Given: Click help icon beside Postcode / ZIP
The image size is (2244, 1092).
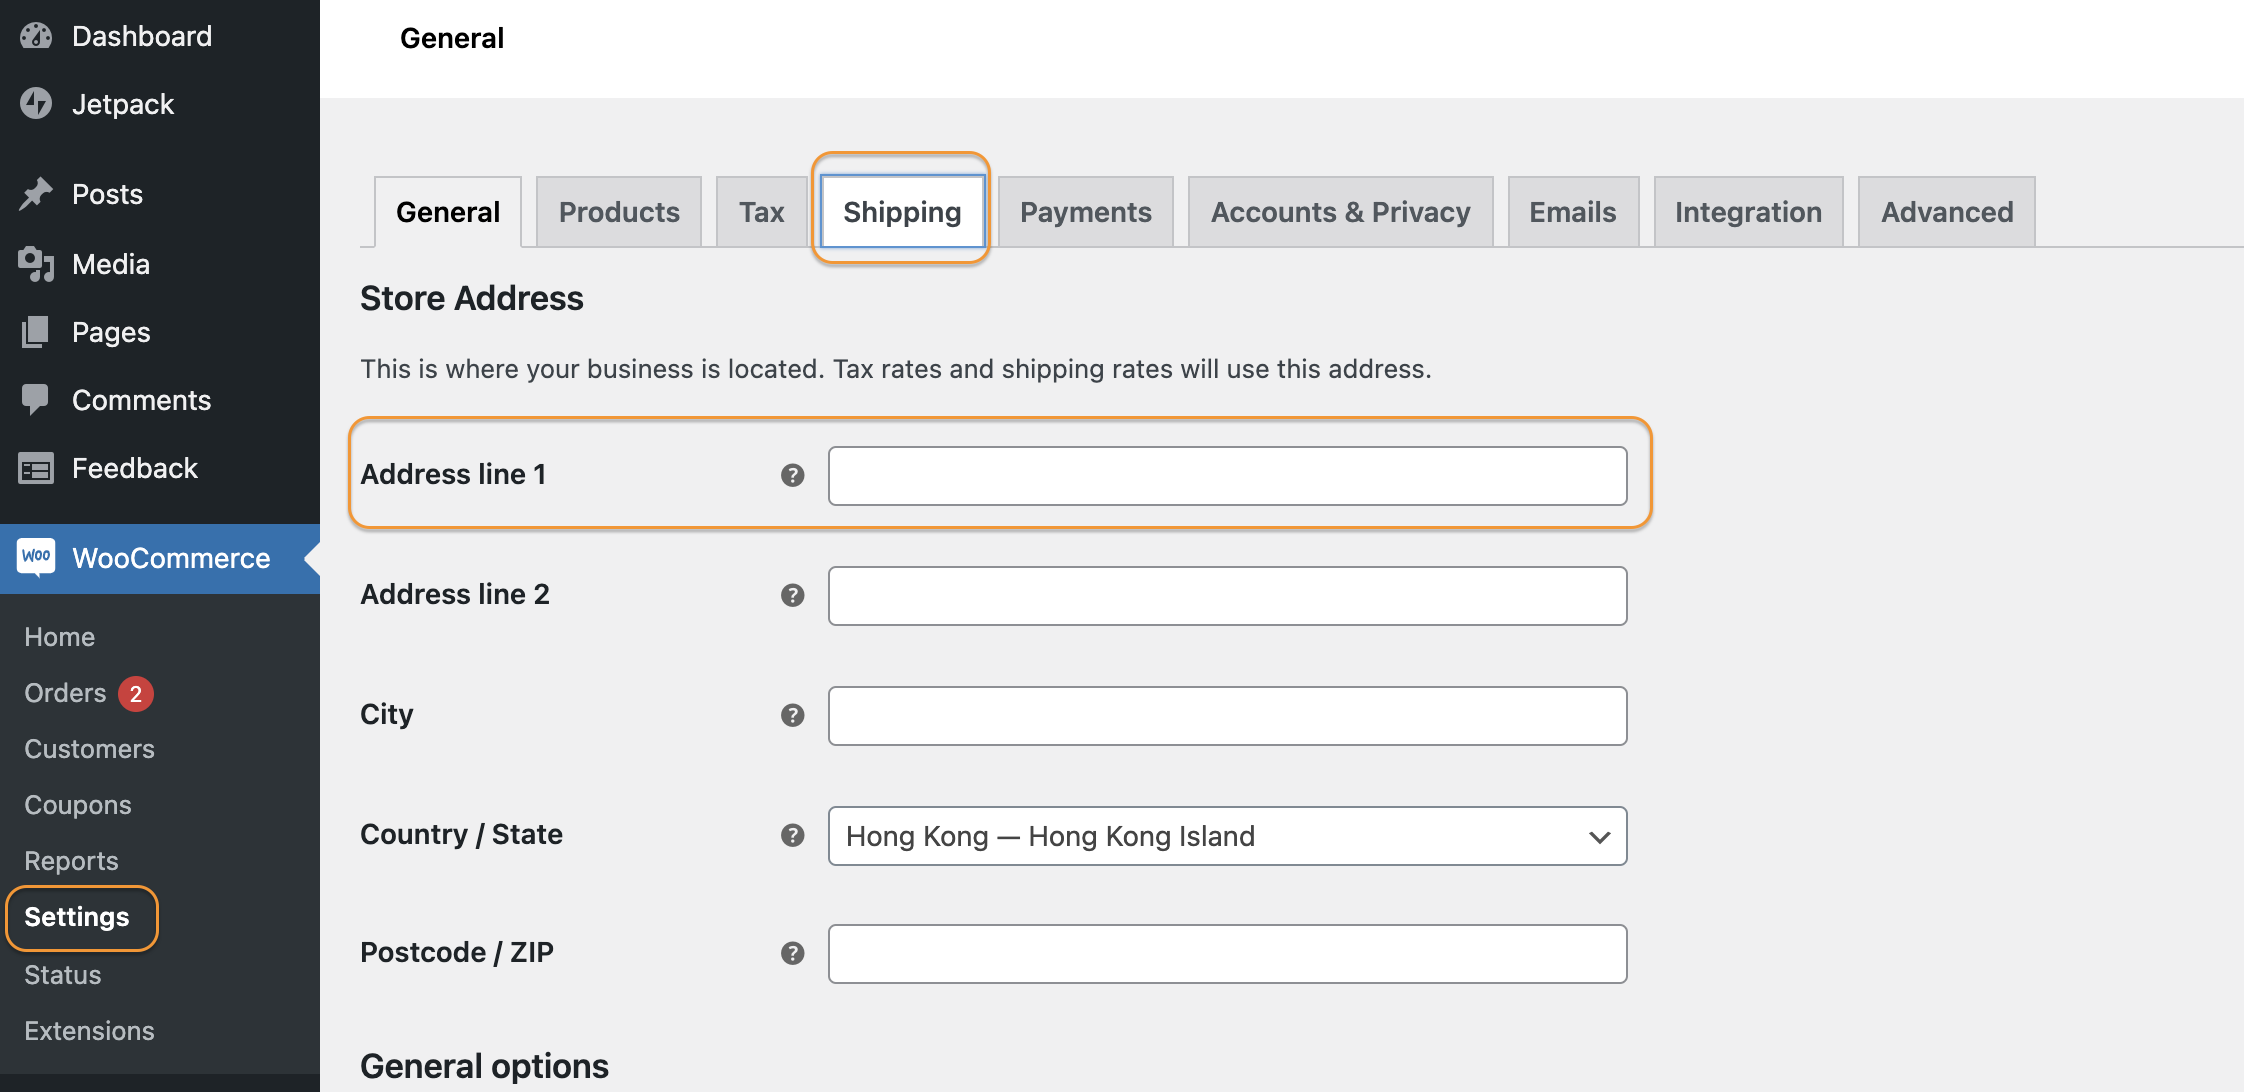Looking at the screenshot, I should tap(793, 953).
